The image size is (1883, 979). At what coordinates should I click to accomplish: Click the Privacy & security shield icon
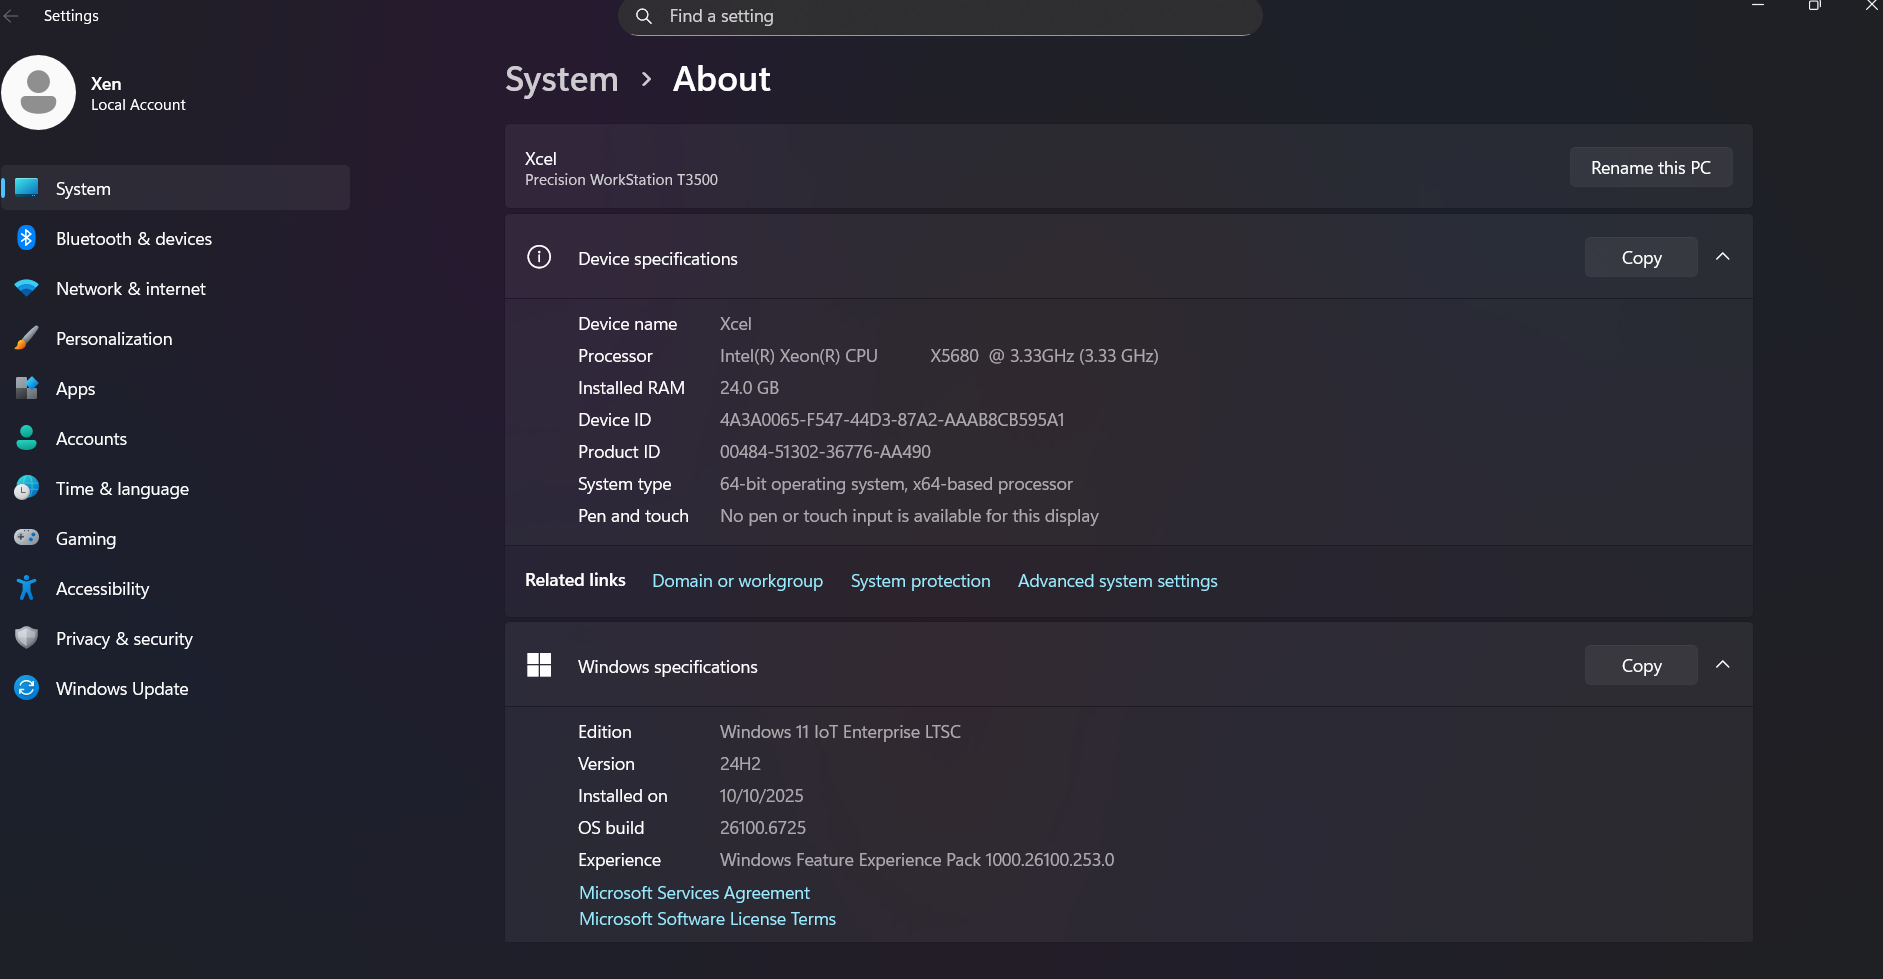point(27,638)
